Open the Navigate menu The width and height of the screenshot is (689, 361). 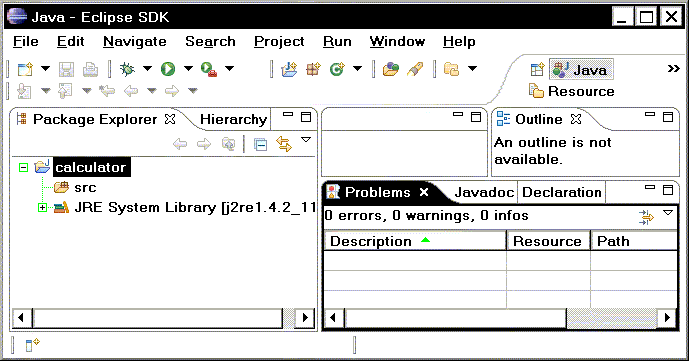click(134, 41)
